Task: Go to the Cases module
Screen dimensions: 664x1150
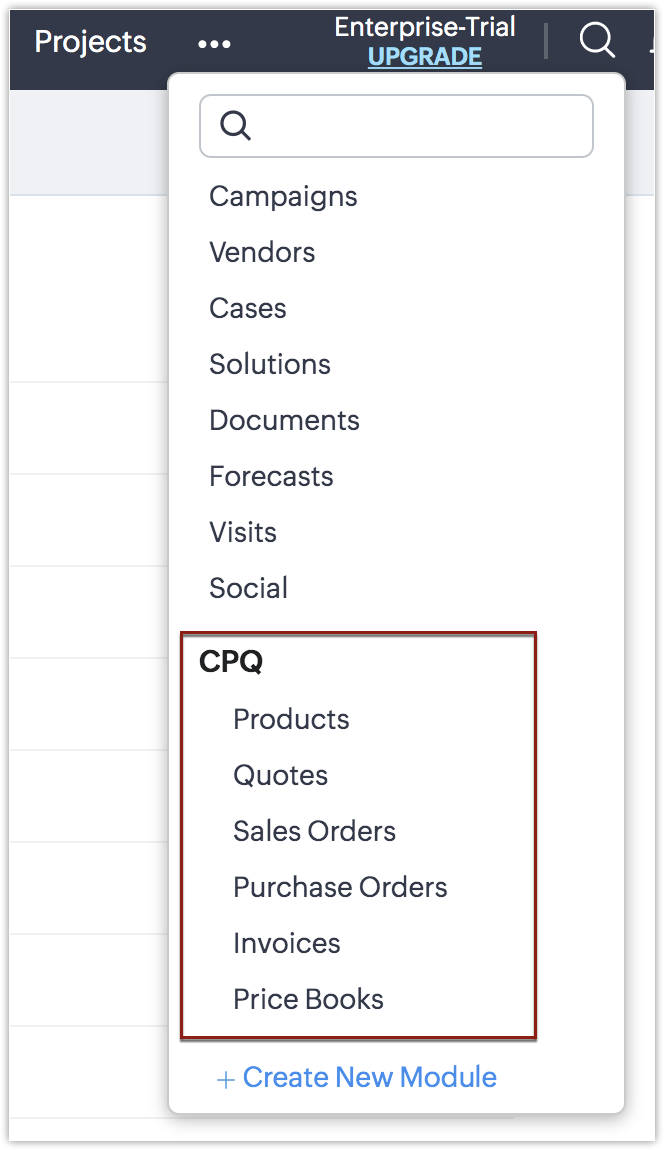Action: [x=248, y=308]
